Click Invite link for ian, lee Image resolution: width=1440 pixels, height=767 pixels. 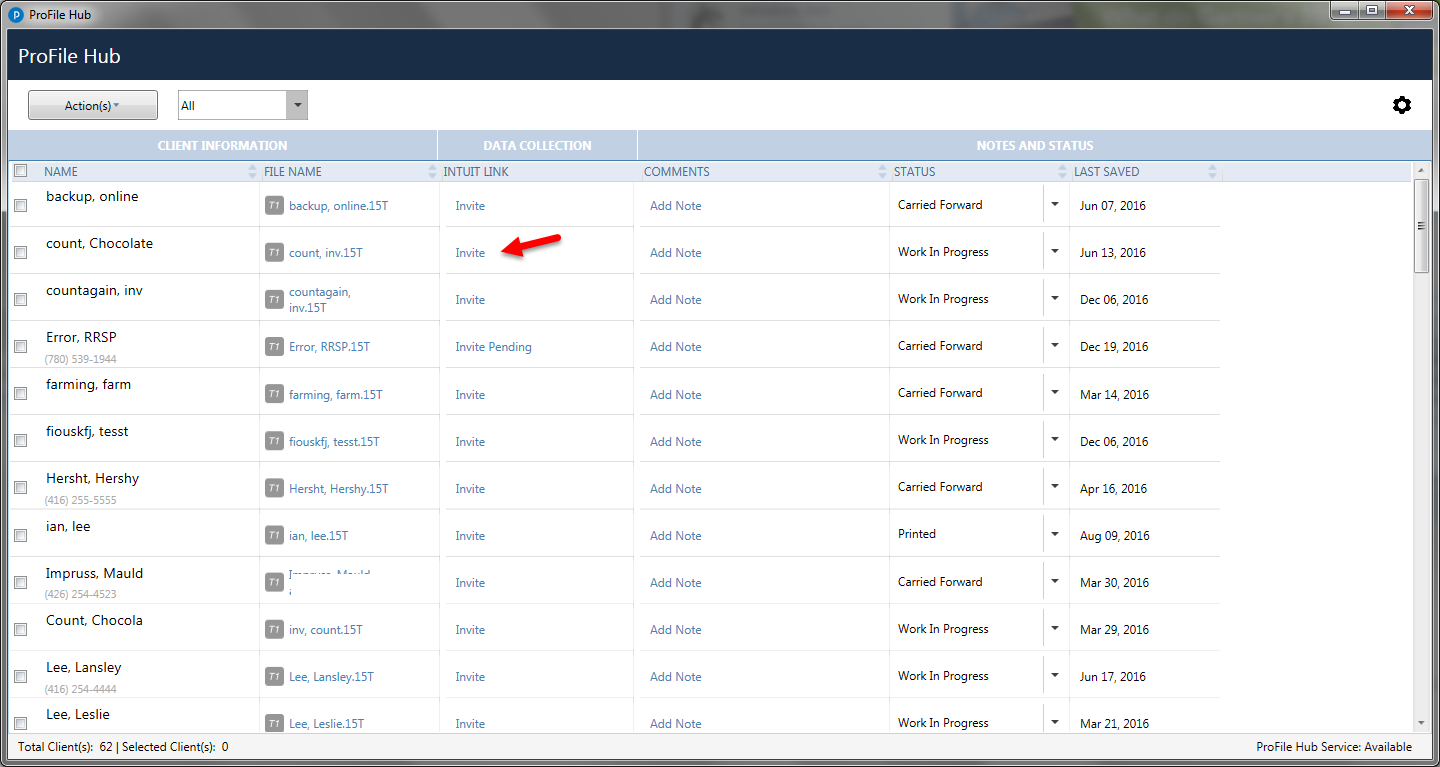(x=470, y=536)
